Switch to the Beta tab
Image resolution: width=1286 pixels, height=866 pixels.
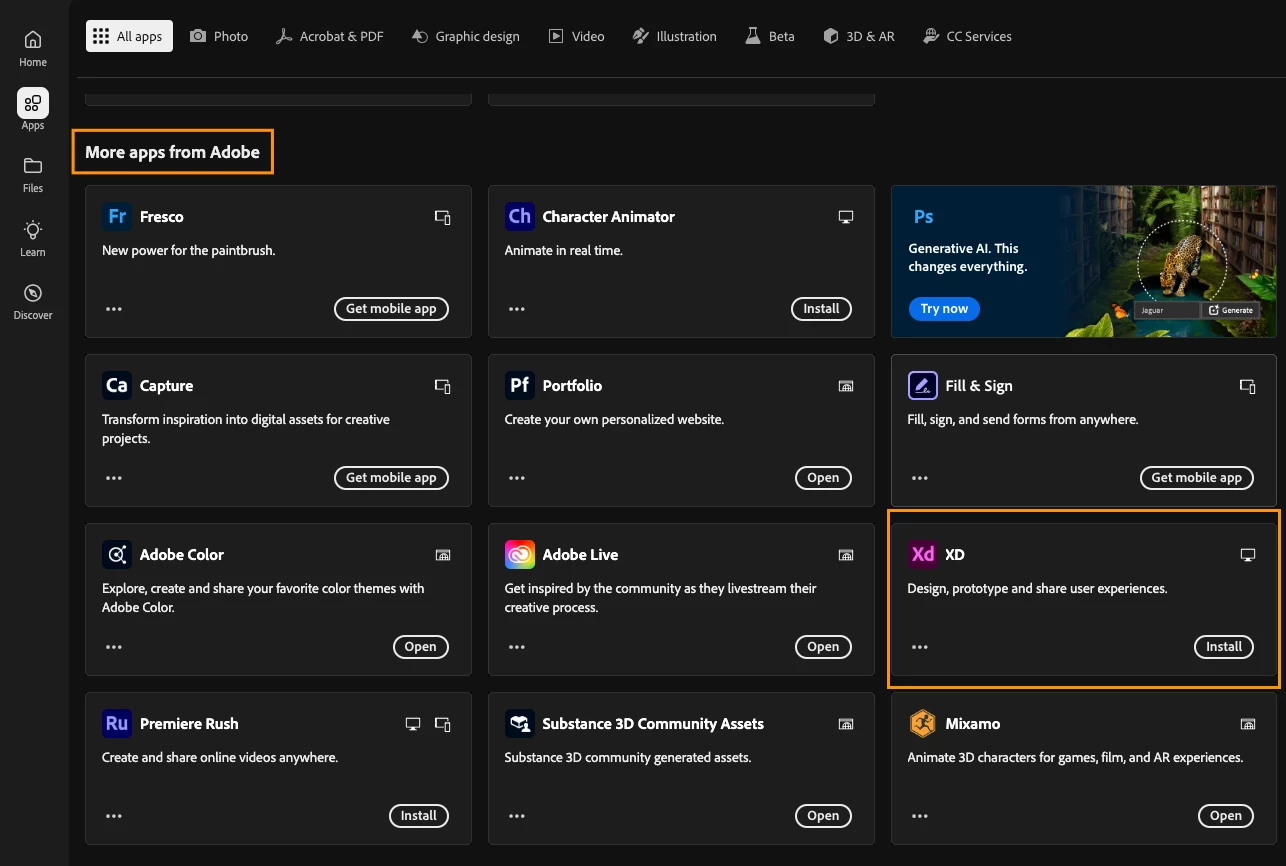pos(770,36)
